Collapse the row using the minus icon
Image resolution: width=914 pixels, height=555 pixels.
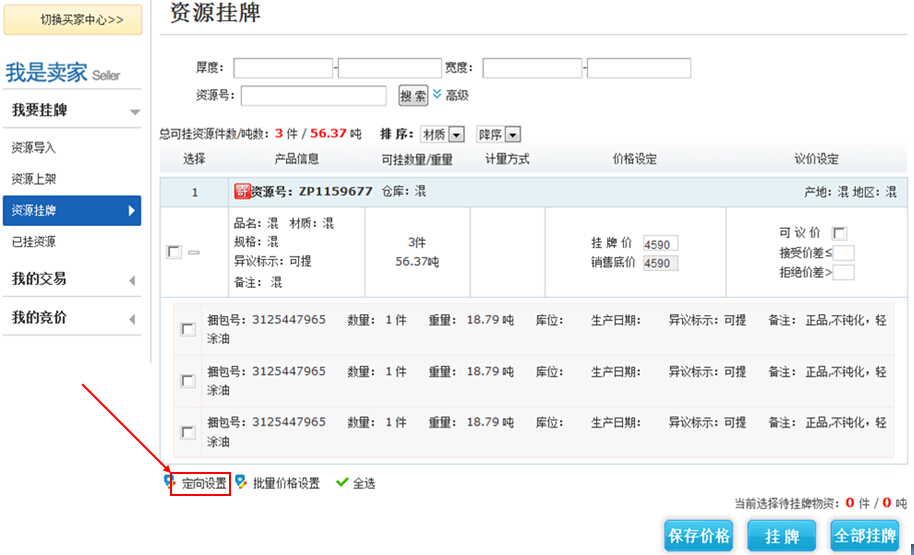tap(194, 252)
